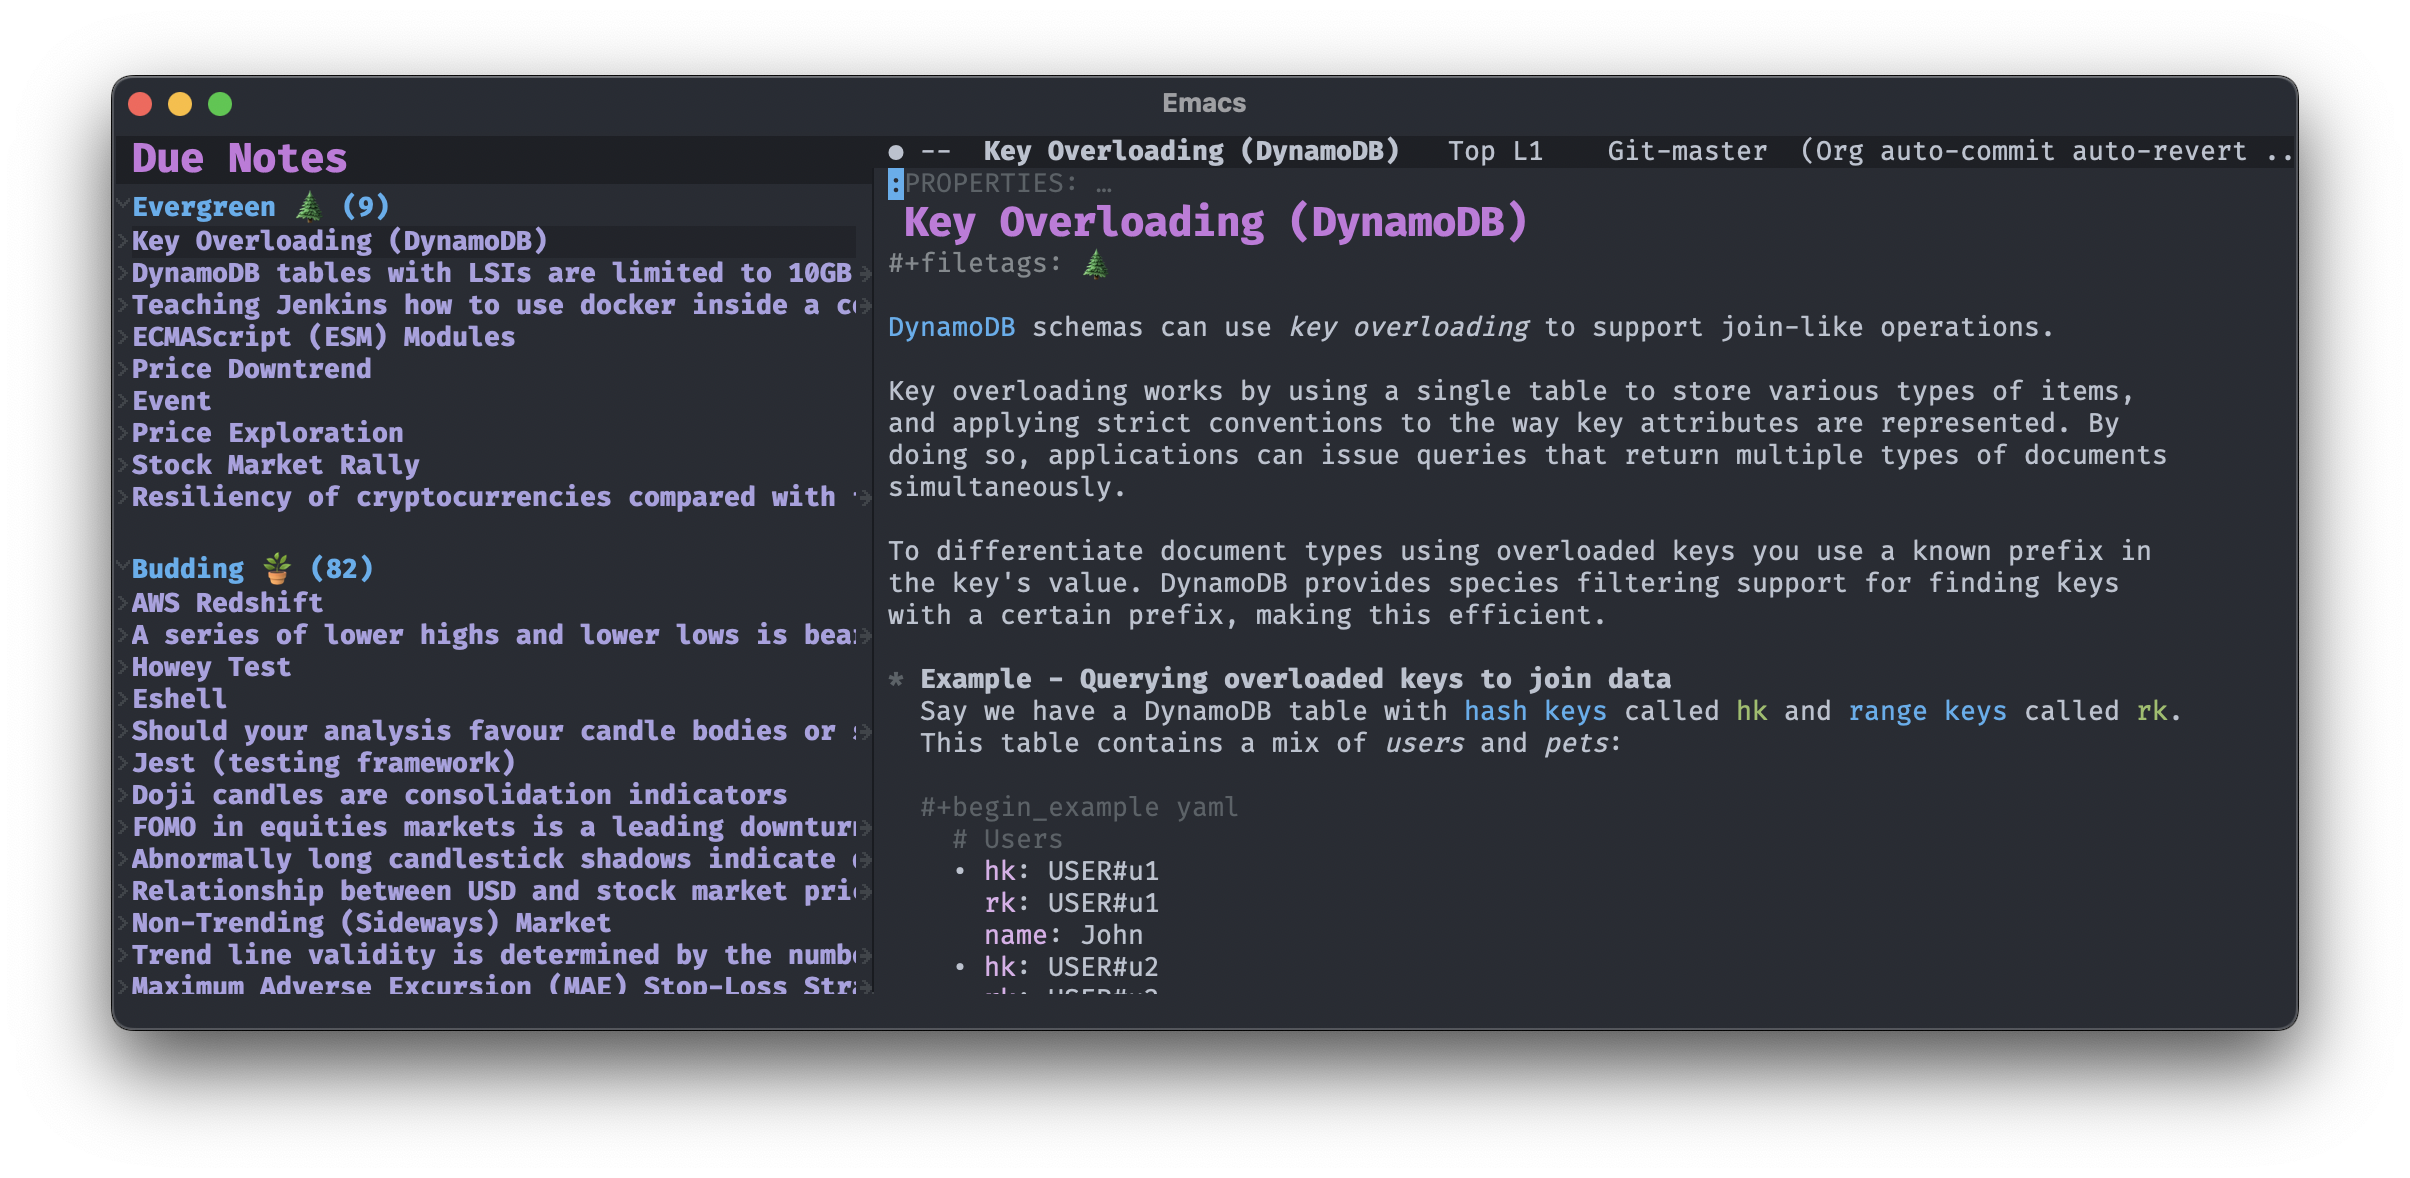Click Org mode indicator in mode line
This screenshot has height=1178, width=2410.
[x=1838, y=151]
